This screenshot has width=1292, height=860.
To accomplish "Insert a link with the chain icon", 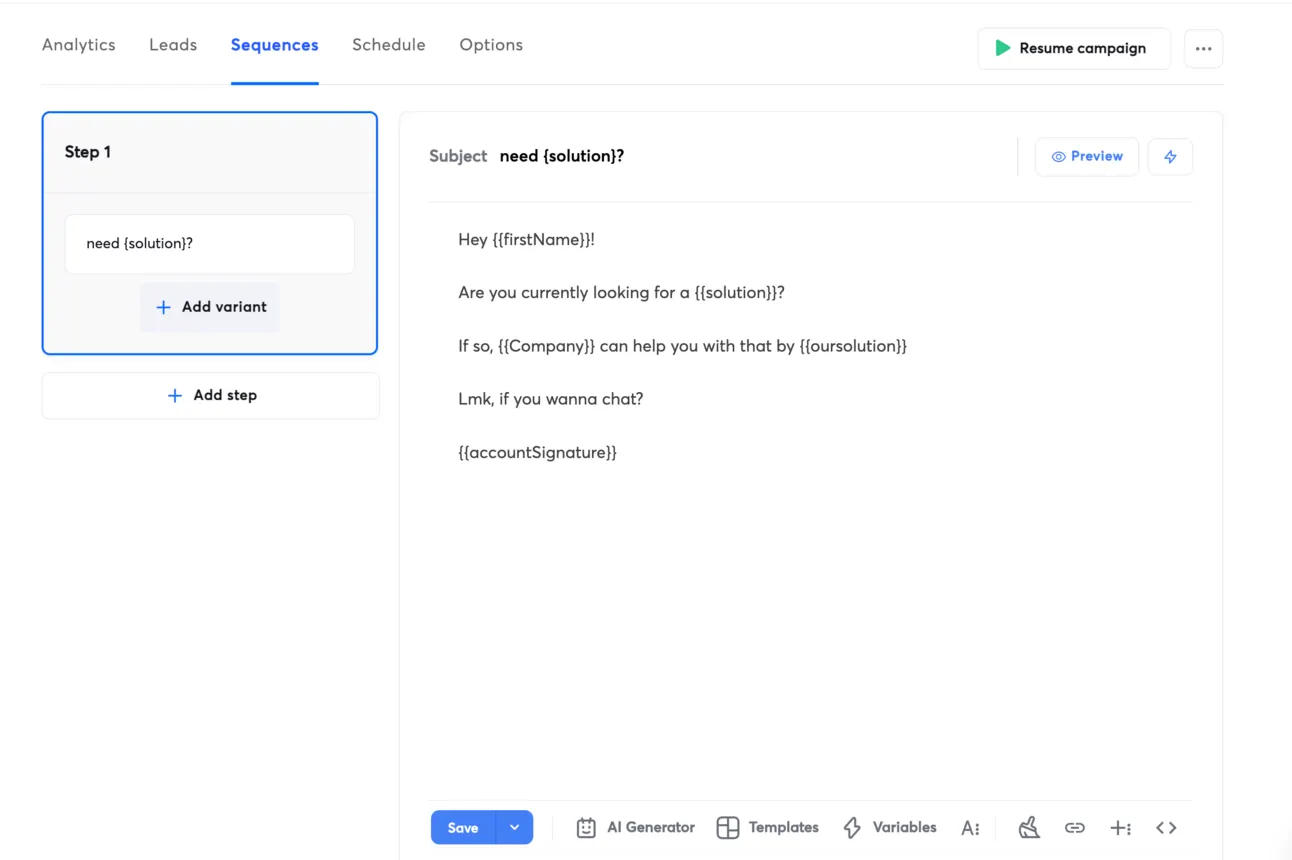I will coord(1075,828).
